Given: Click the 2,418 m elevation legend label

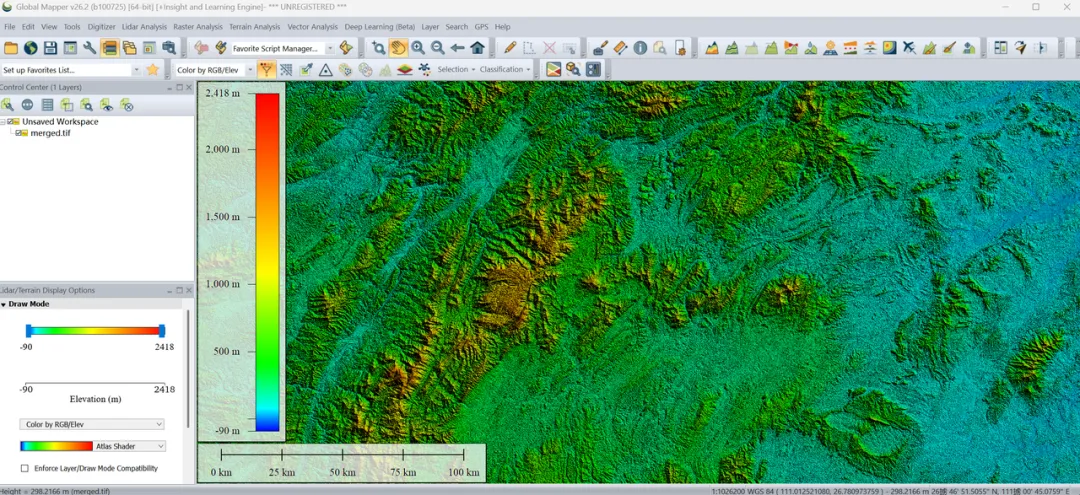Looking at the screenshot, I should point(222,93).
